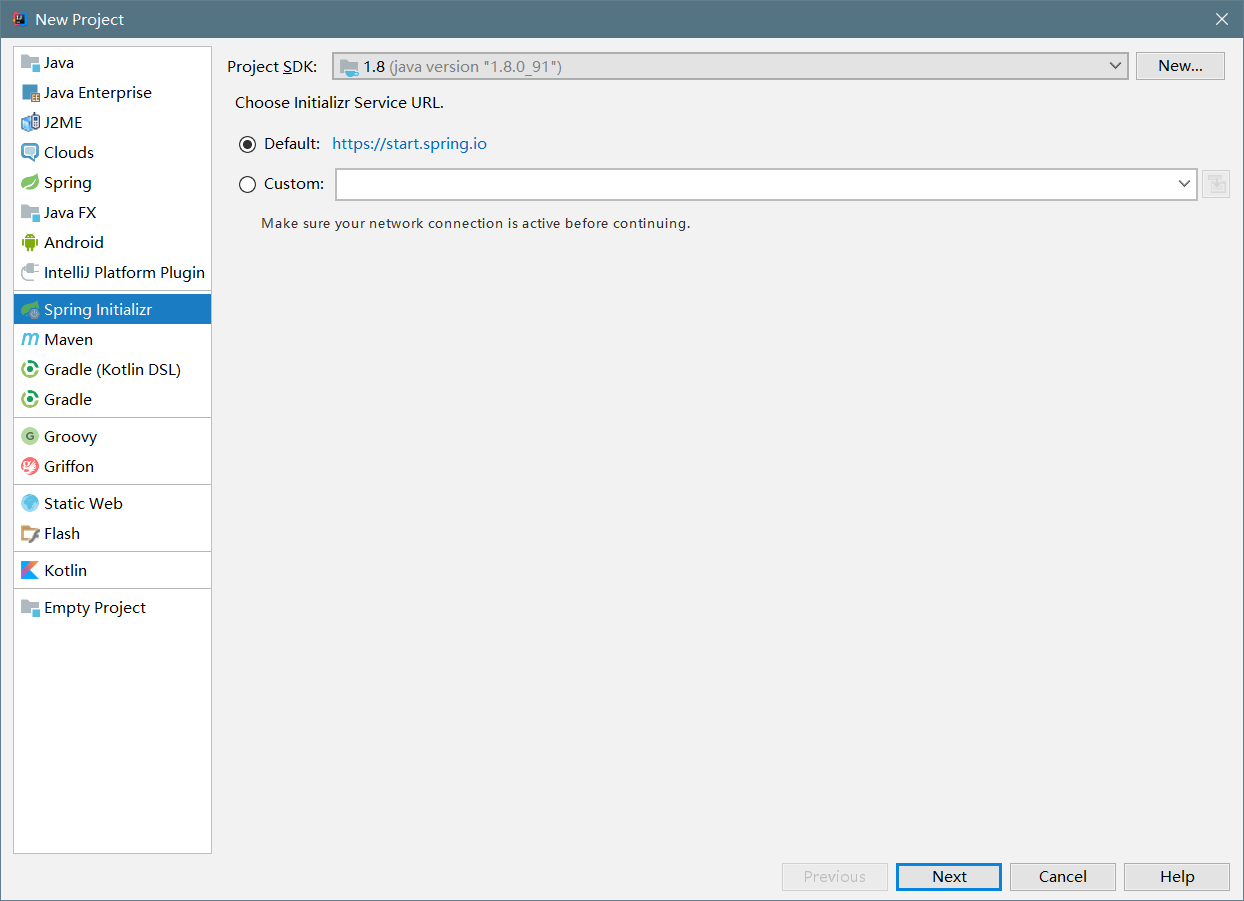Click the Next button
The width and height of the screenshot is (1244, 901).
point(949,877)
